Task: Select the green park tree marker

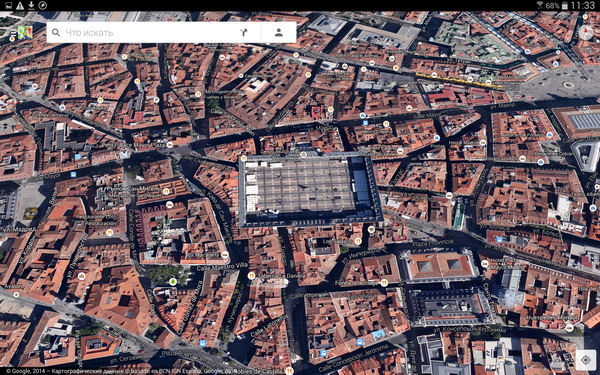Action: [x=173, y=282]
